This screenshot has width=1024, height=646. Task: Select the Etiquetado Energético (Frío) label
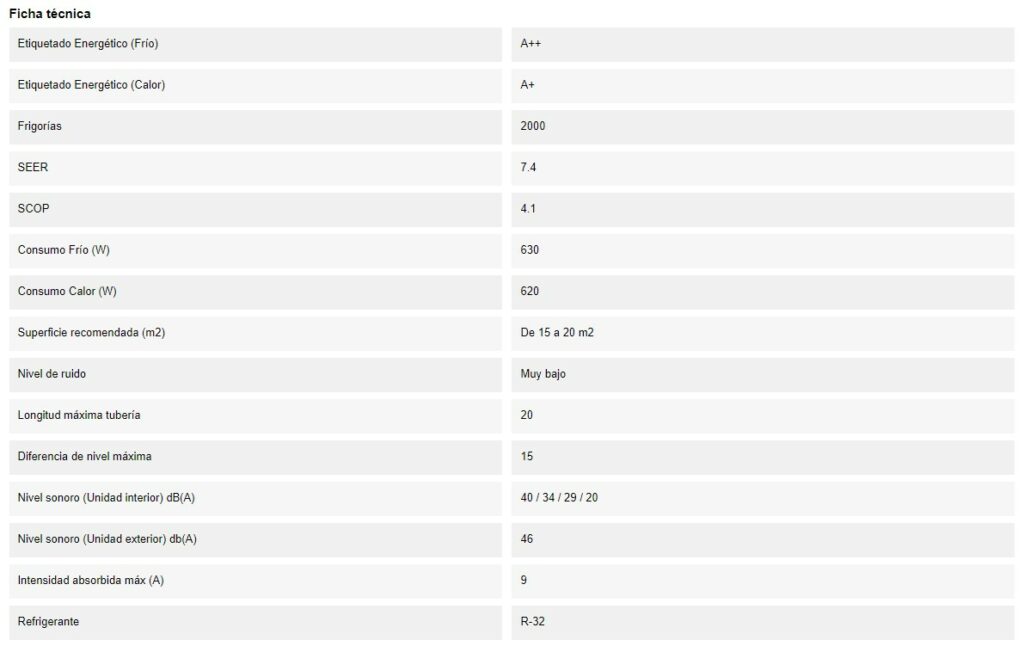click(88, 44)
